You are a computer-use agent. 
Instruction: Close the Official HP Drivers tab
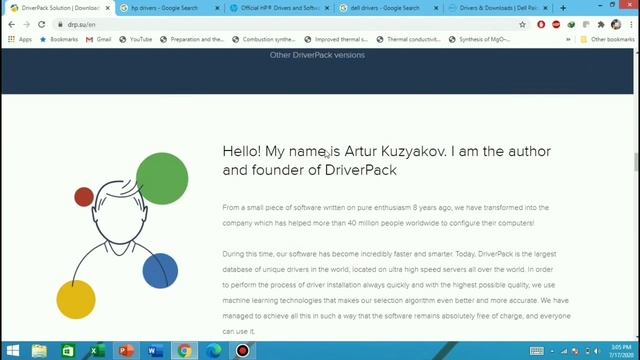tap(327, 8)
